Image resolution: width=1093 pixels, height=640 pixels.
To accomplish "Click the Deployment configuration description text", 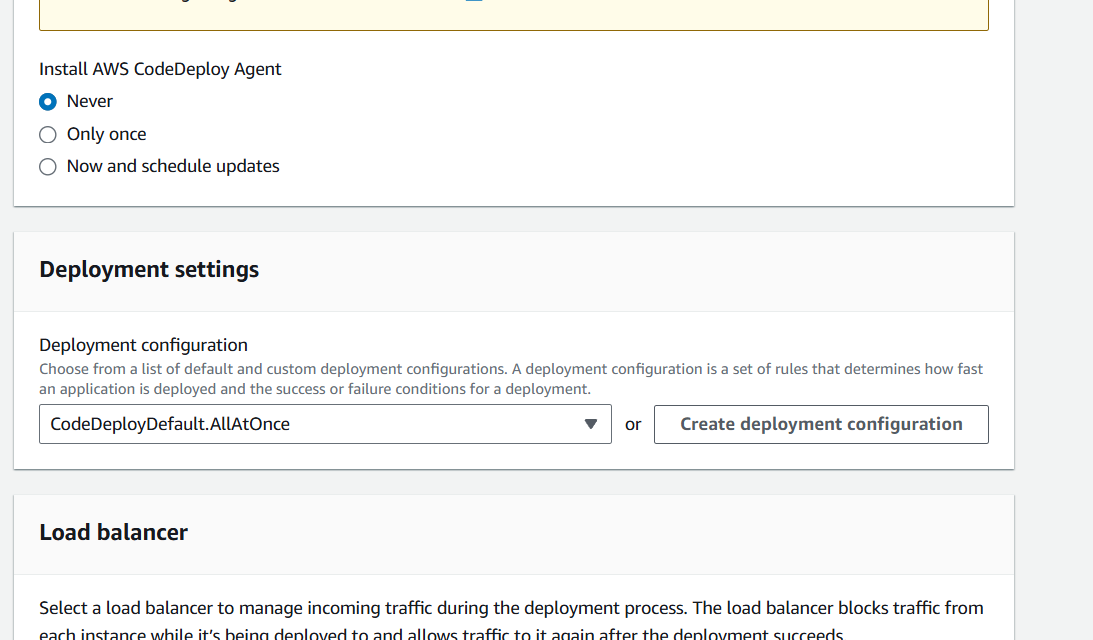I will click(511, 379).
